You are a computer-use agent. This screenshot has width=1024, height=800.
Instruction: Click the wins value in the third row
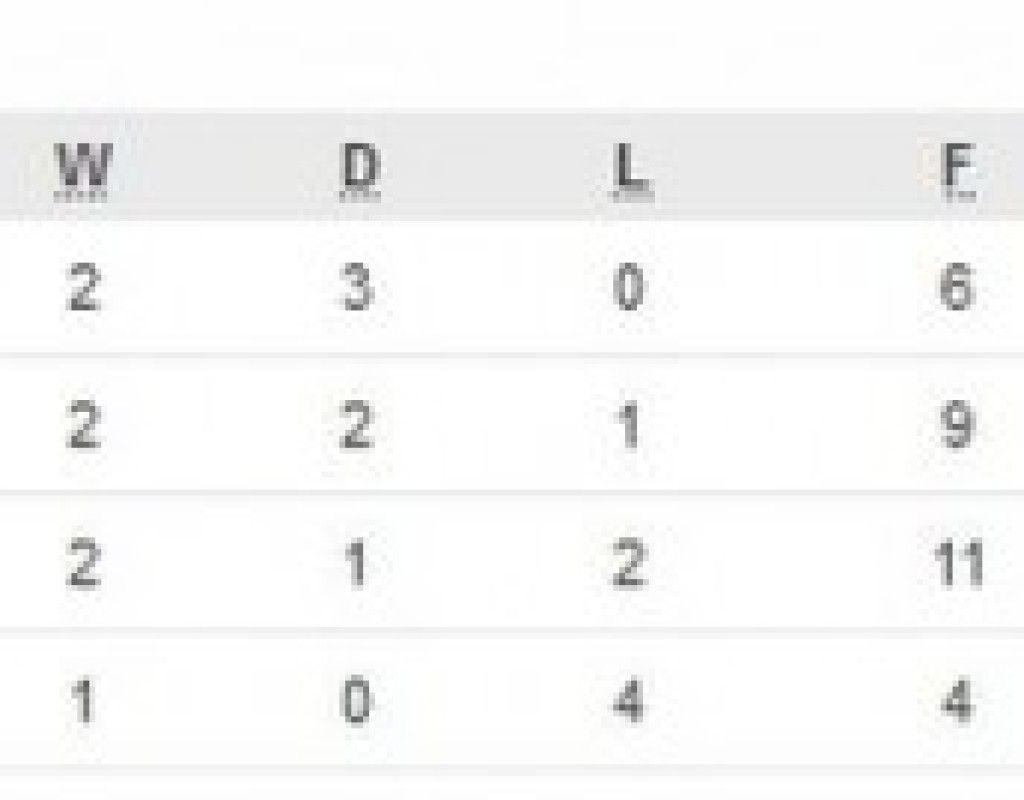tap(84, 565)
